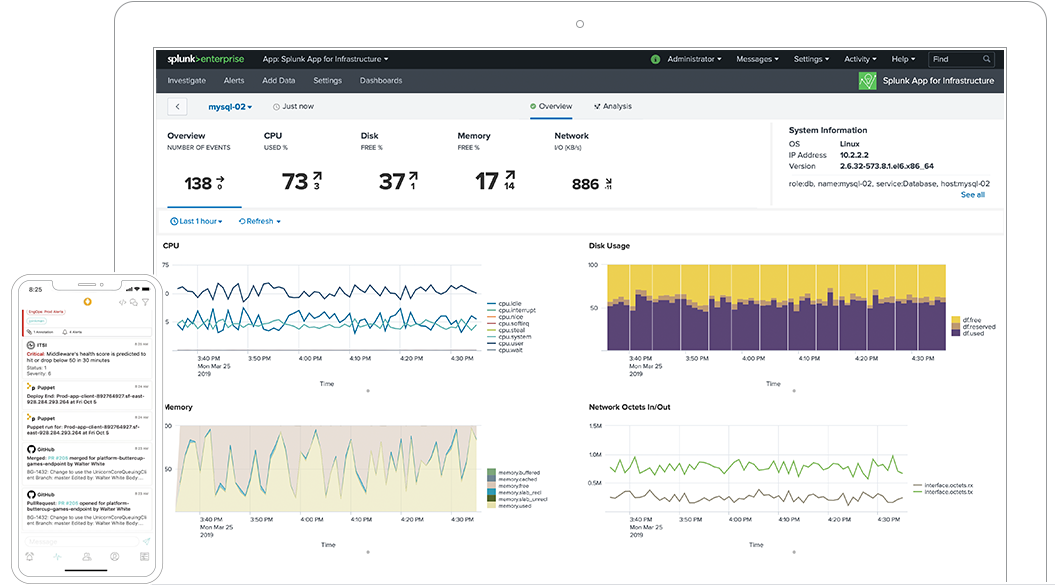Tap the people icon in phone bottom bar

click(x=87, y=557)
